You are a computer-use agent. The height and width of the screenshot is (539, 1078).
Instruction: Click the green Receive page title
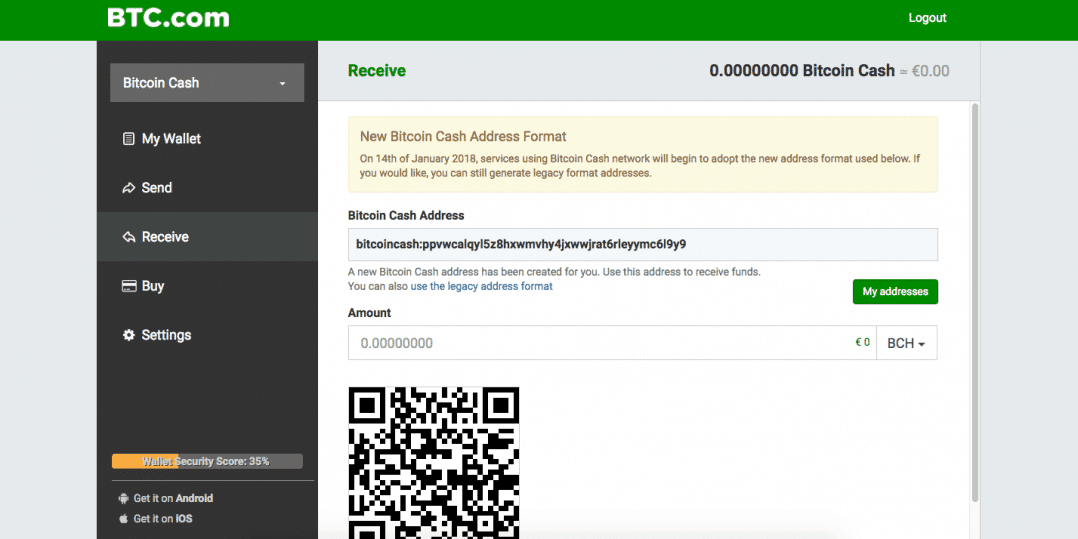tap(377, 71)
